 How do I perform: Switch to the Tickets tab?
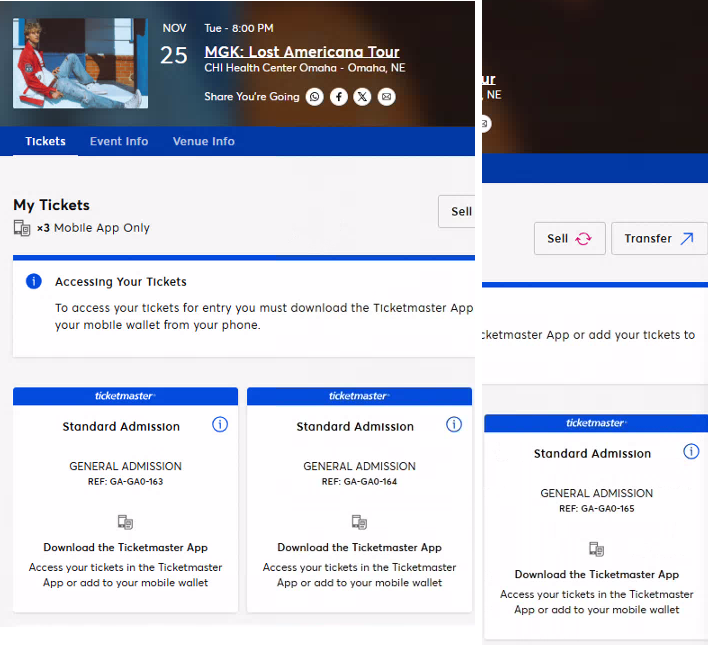point(45,141)
